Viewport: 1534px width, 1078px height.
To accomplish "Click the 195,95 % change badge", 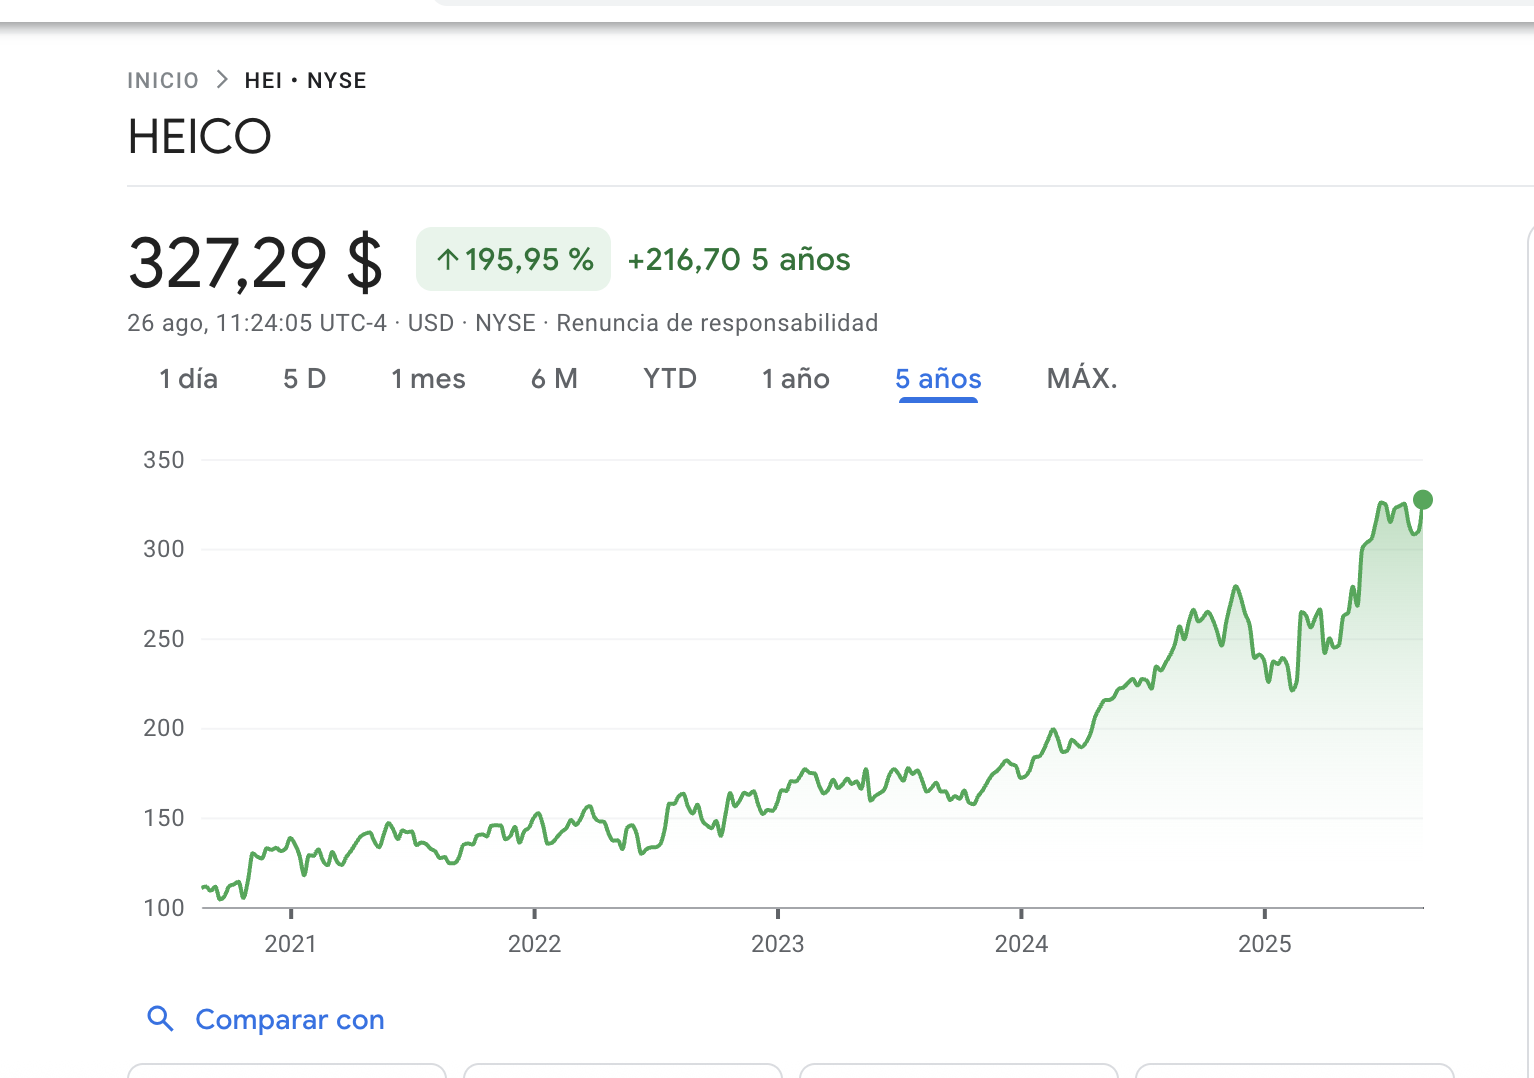I will 513,260.
